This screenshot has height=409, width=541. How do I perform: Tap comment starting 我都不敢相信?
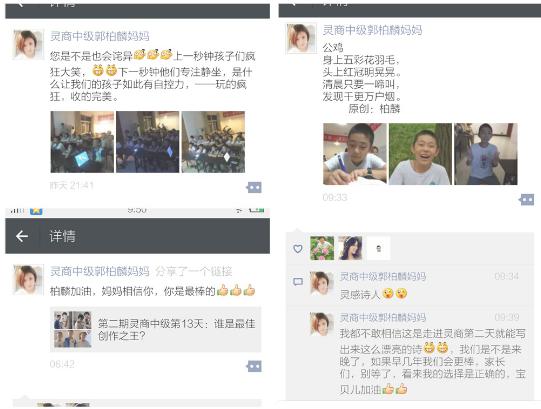pyautogui.click(x=433, y=362)
